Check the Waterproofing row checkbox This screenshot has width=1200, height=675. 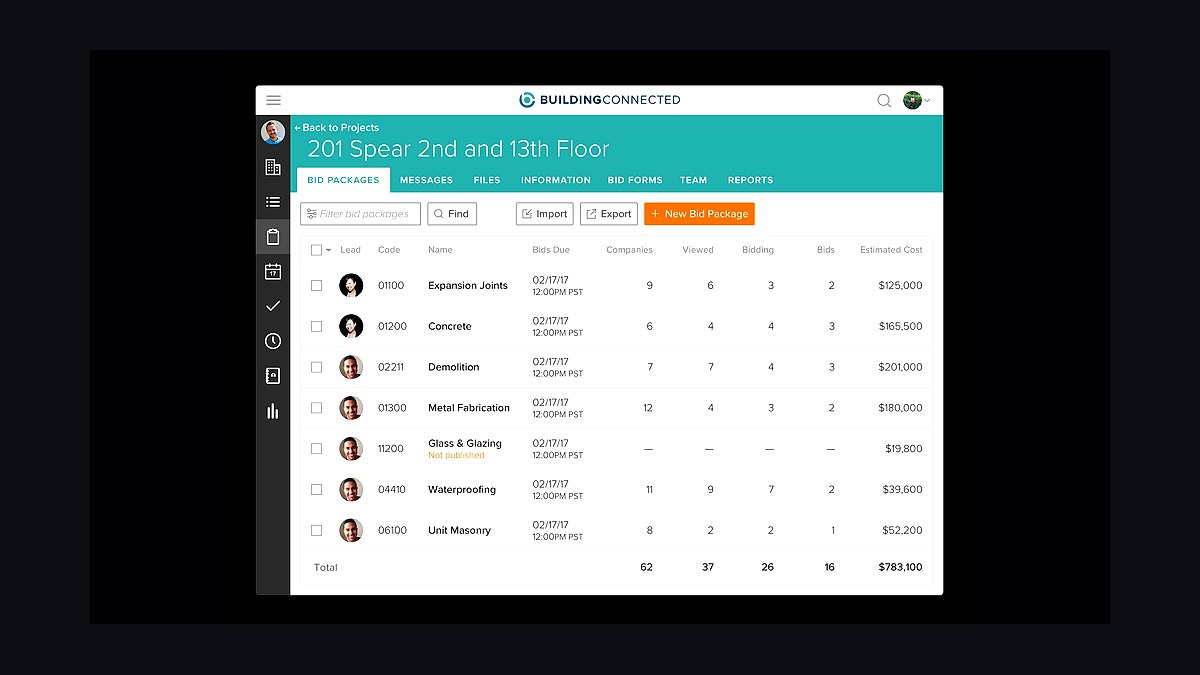pyautogui.click(x=317, y=490)
